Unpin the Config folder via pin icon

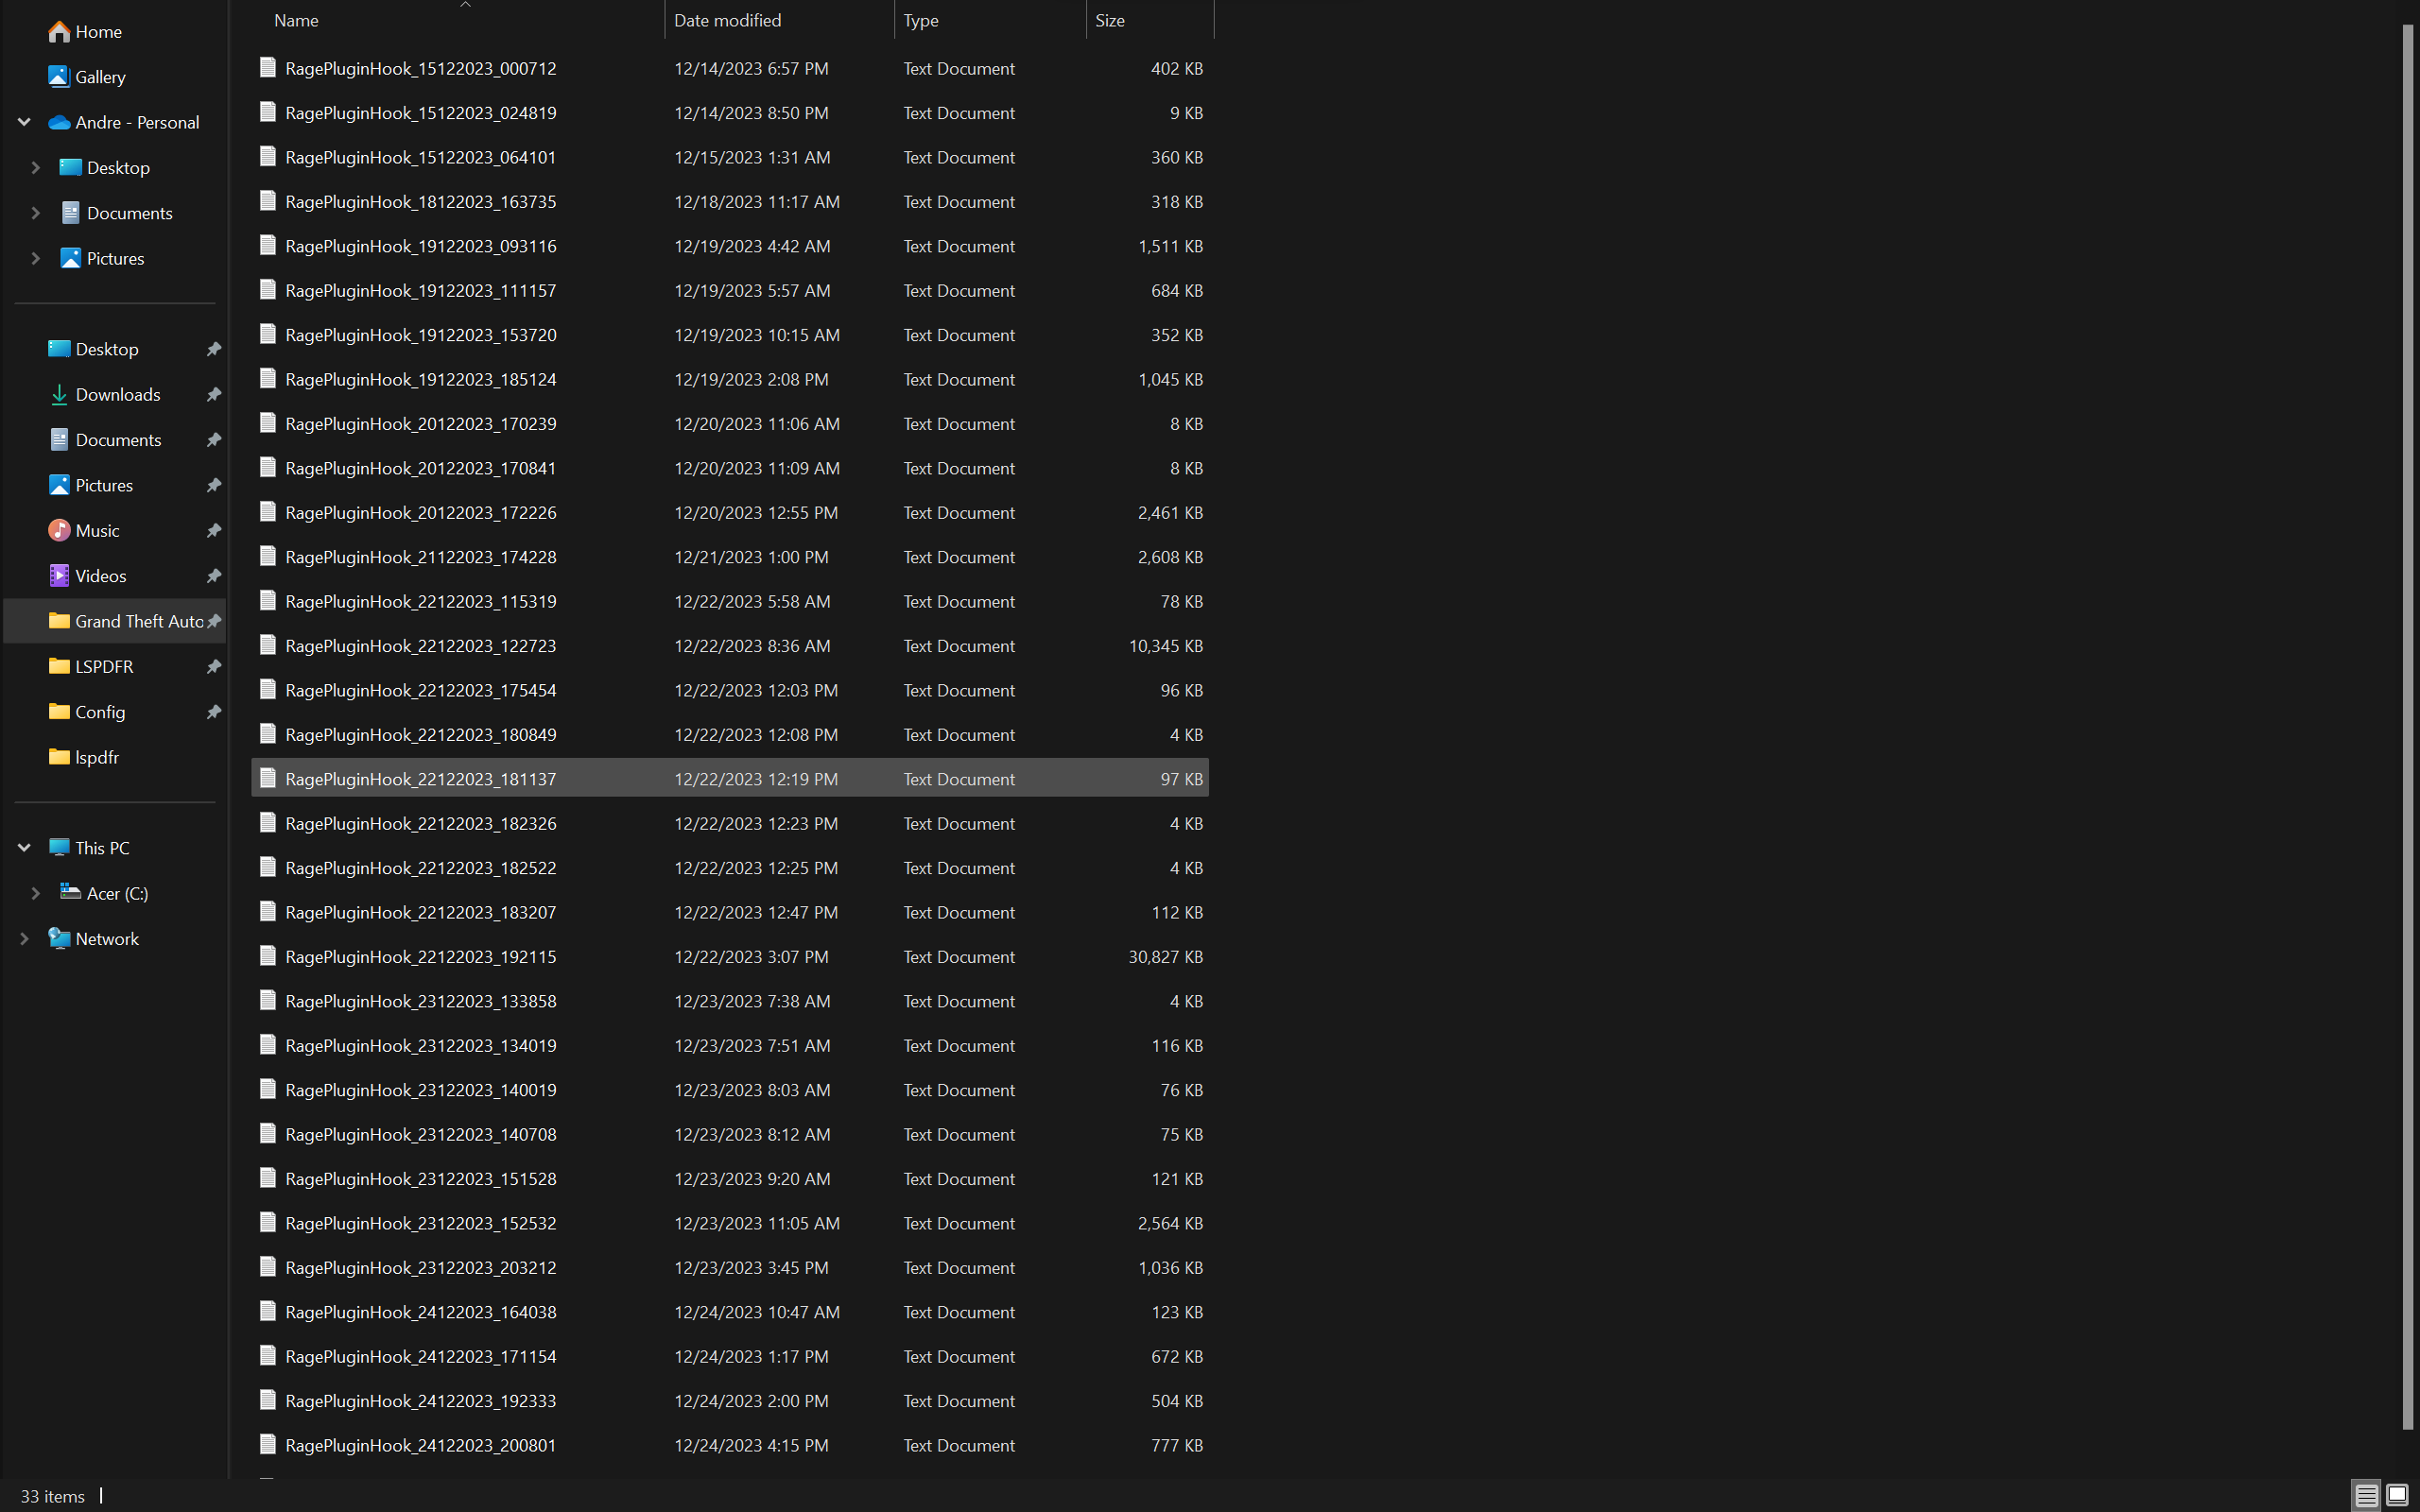pos(213,712)
